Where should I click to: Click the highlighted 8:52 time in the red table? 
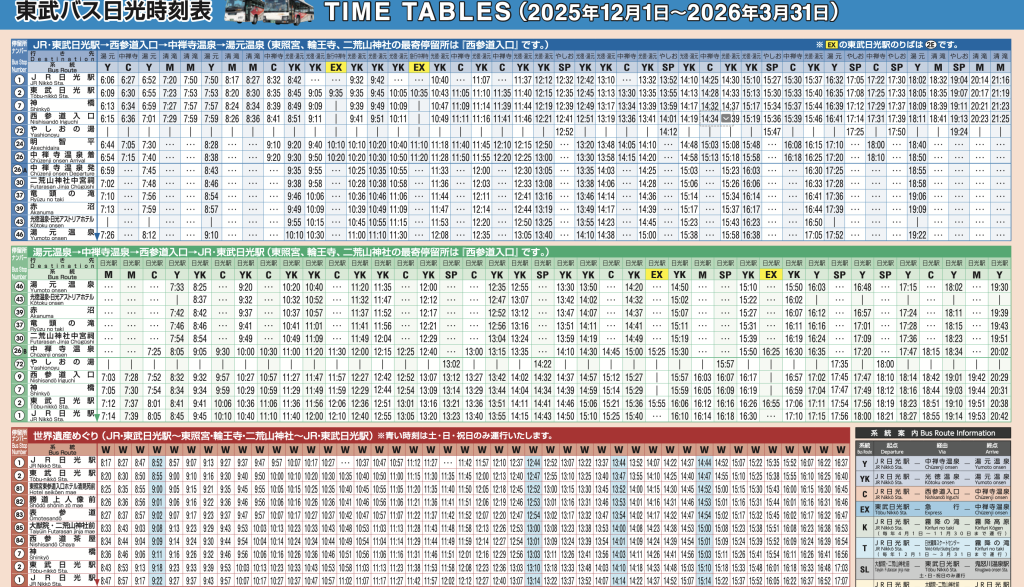(157, 463)
